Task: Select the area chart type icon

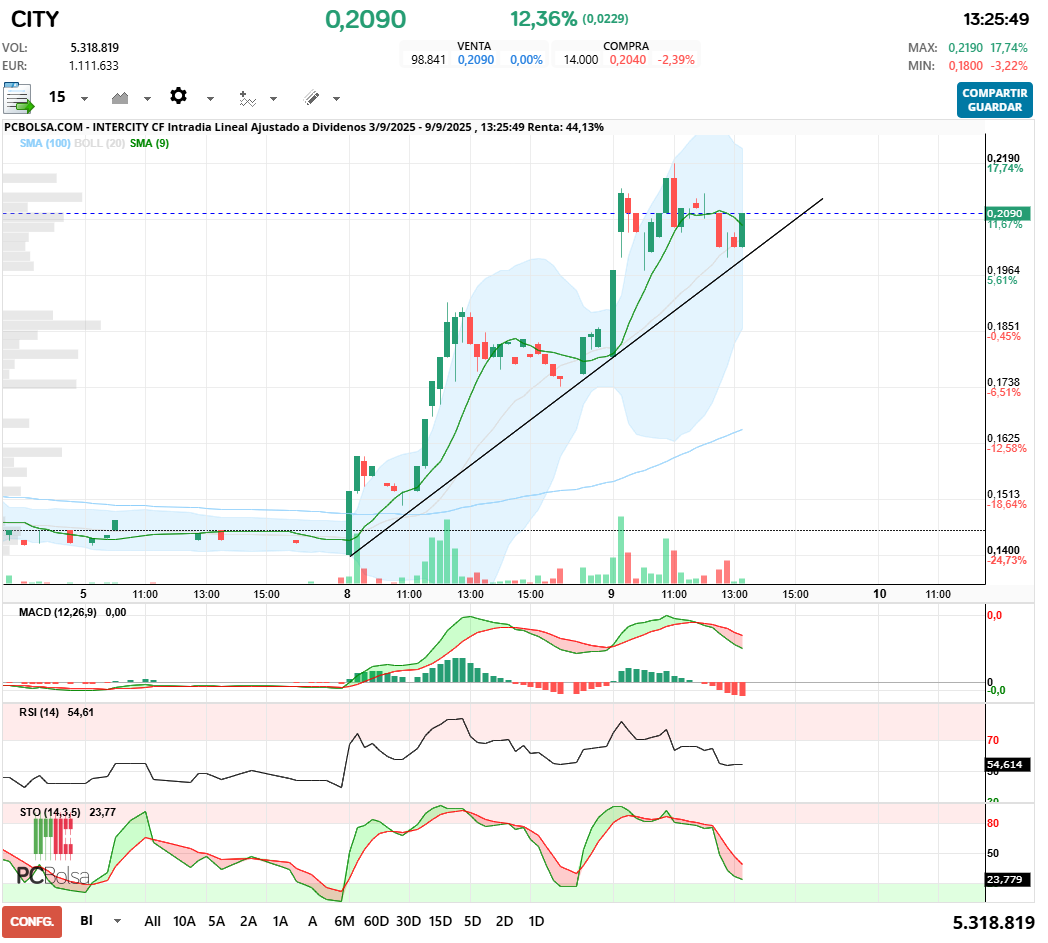Action: pos(120,98)
